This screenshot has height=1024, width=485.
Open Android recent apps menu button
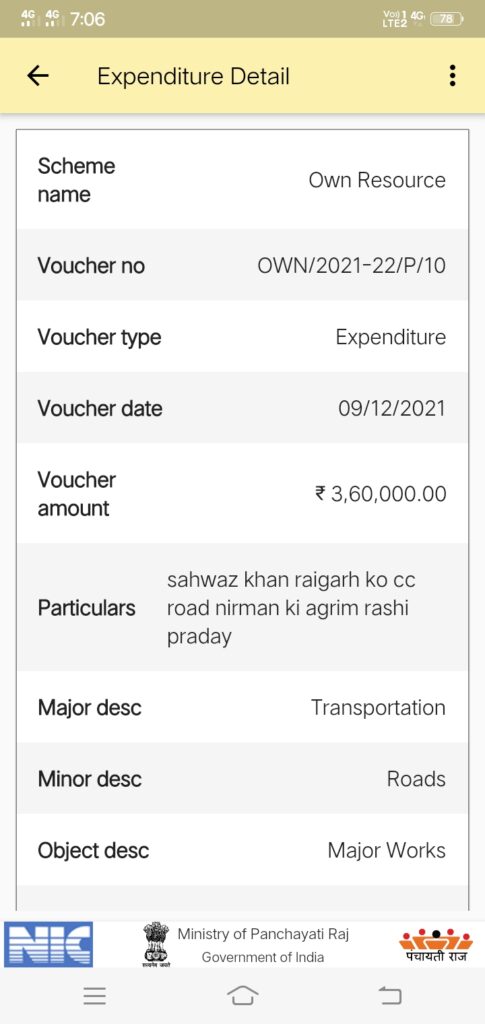95,995
